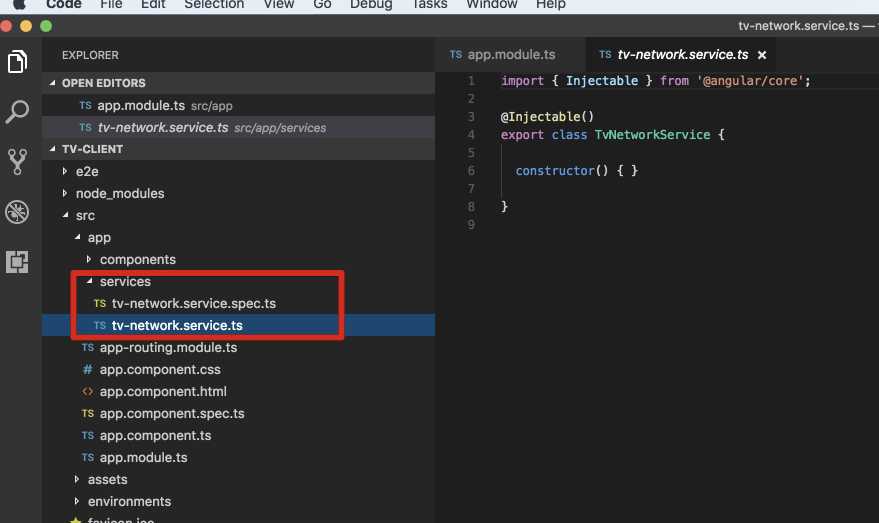The width and height of the screenshot is (879, 523).
Task: Expand the components folder
Action: coord(89,259)
